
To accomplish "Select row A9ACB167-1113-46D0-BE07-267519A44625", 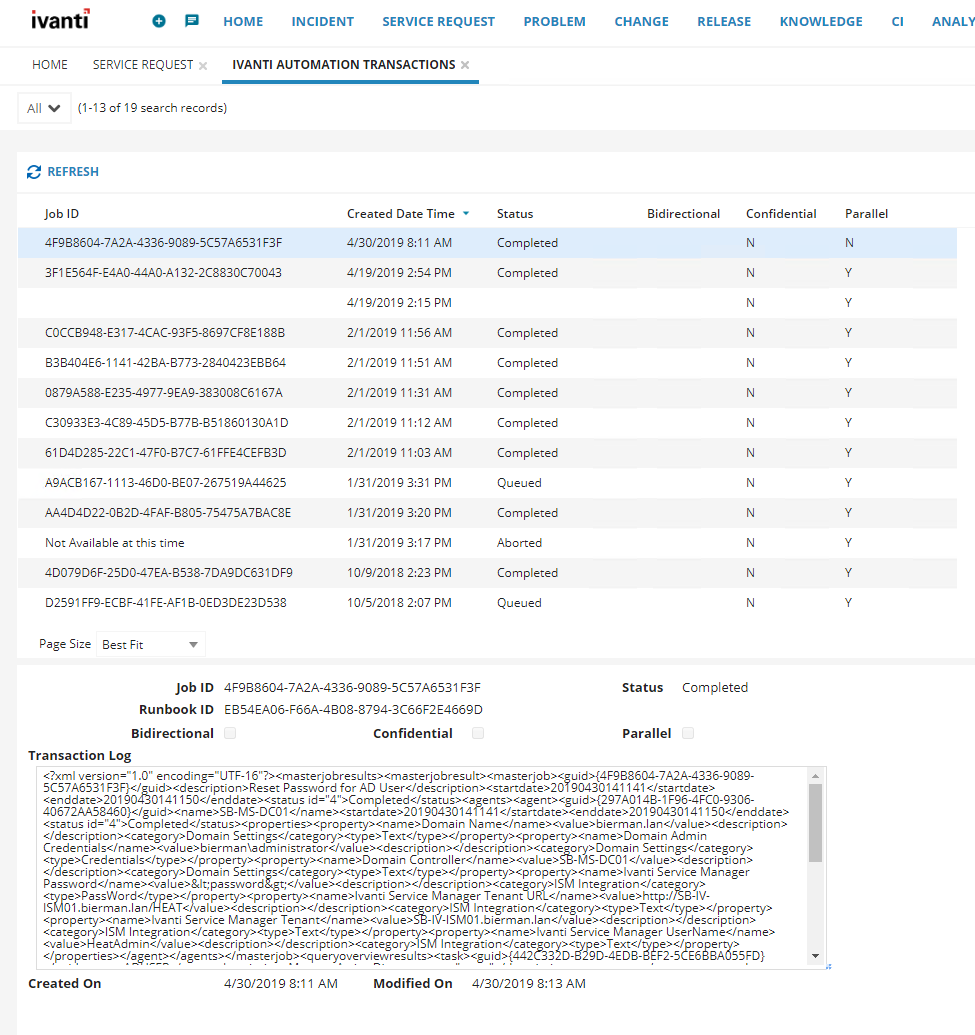I will (487, 483).
